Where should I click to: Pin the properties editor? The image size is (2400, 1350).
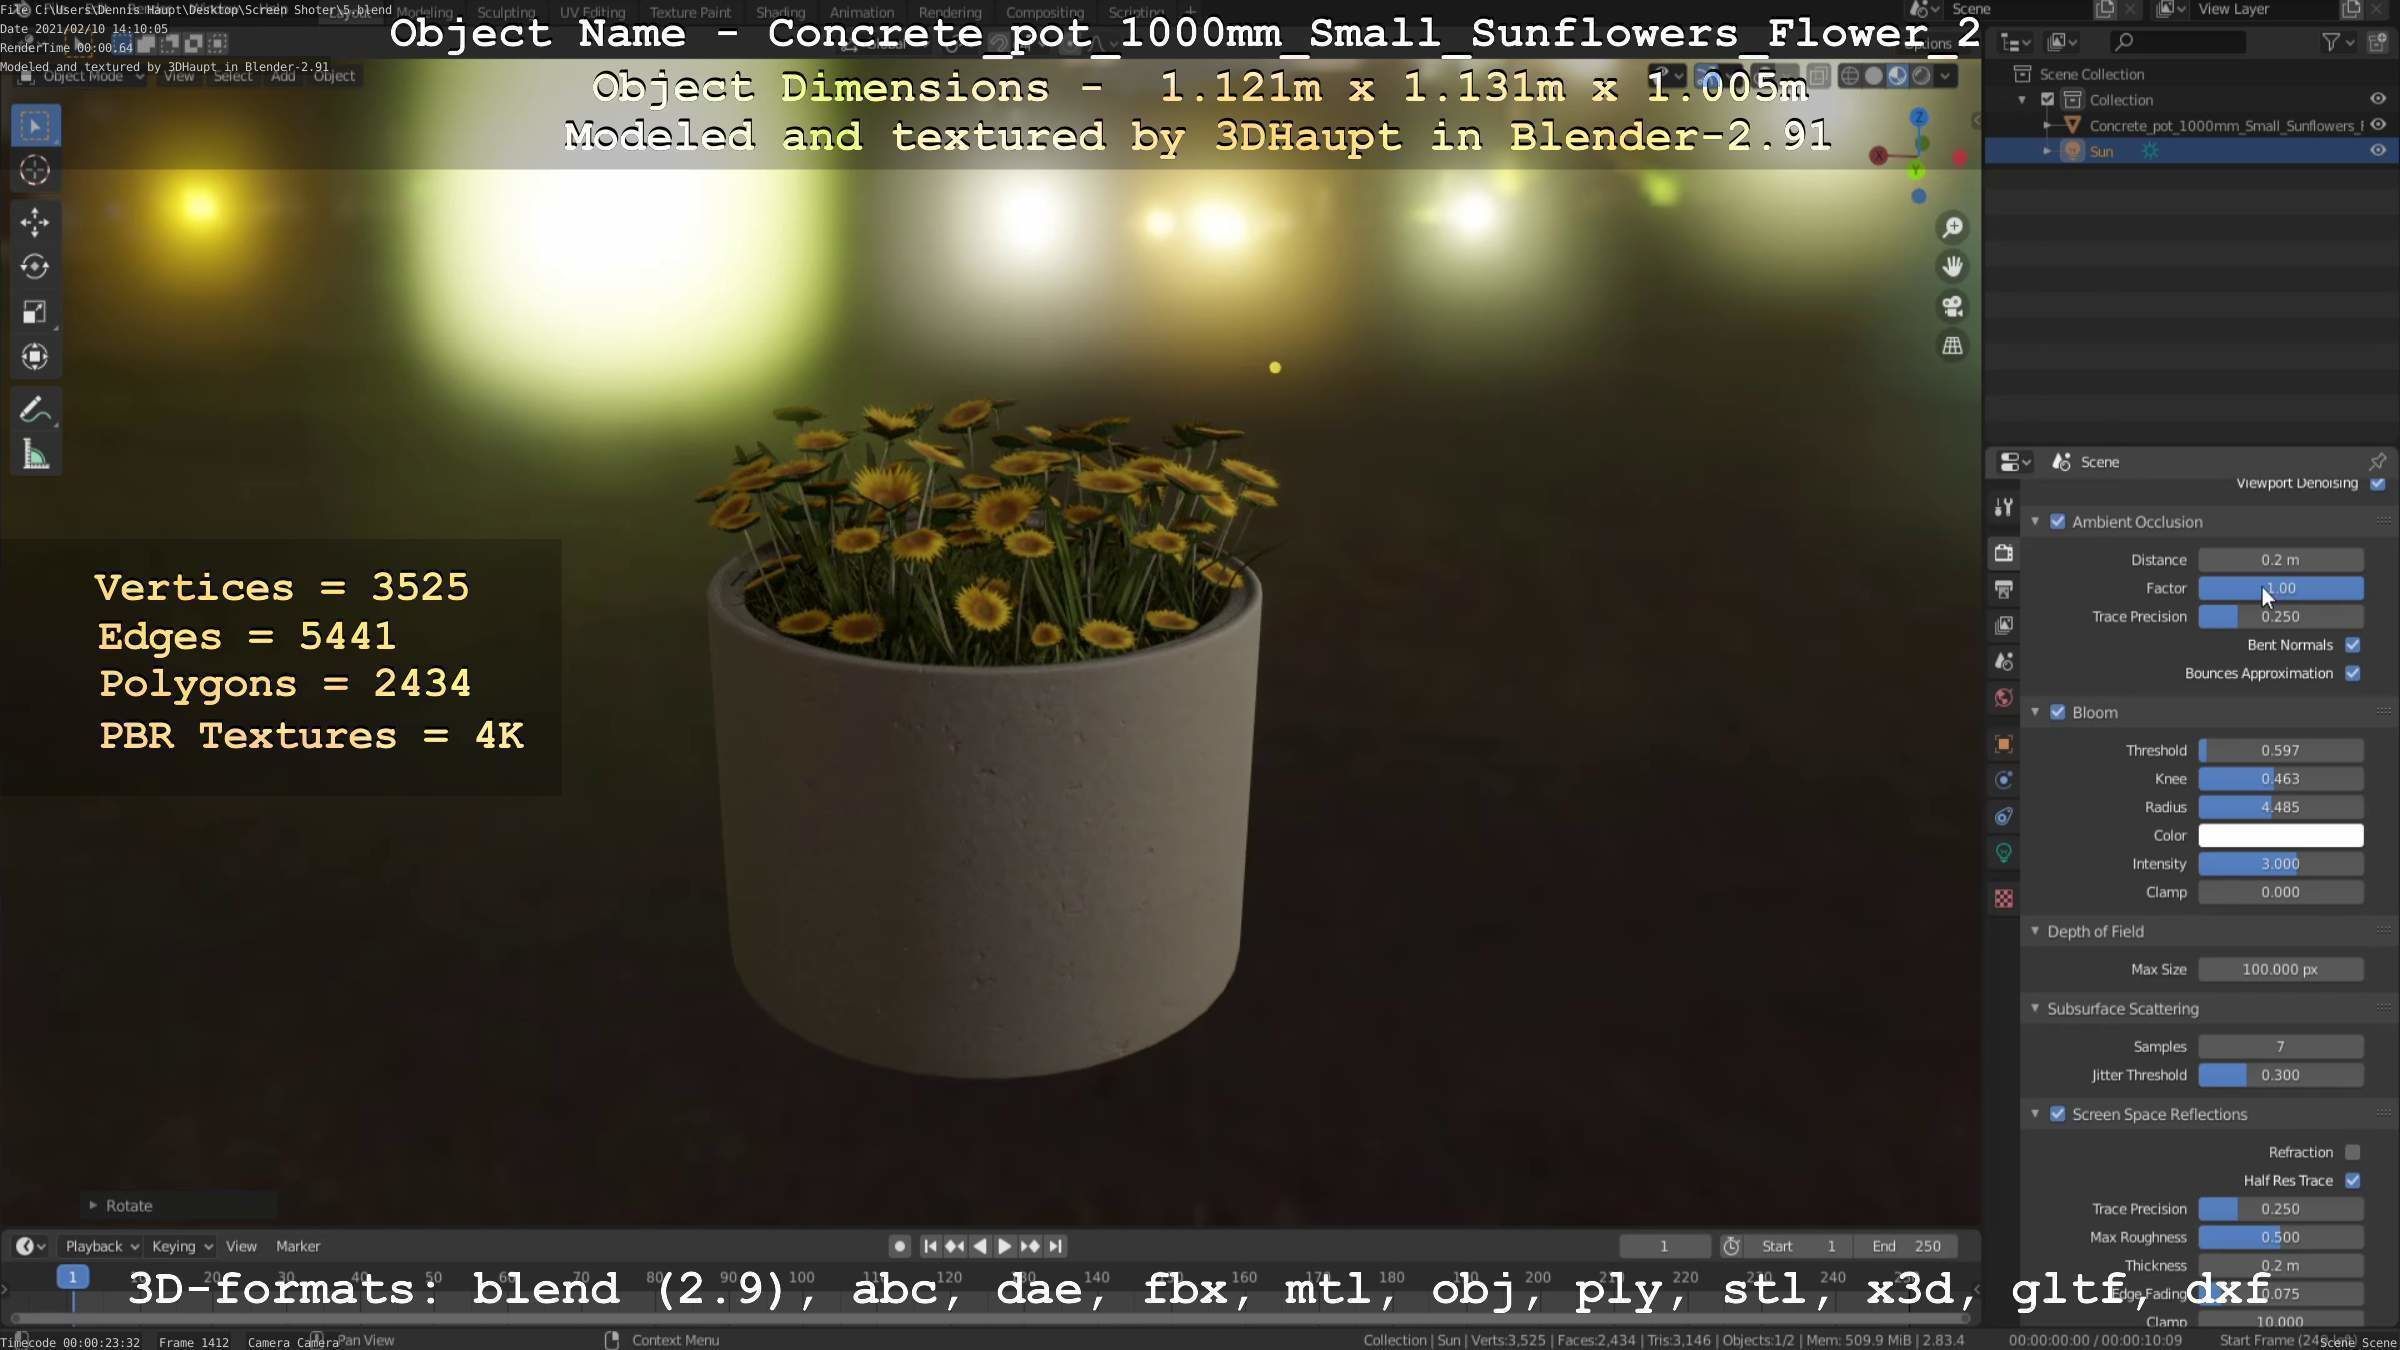click(x=2378, y=461)
